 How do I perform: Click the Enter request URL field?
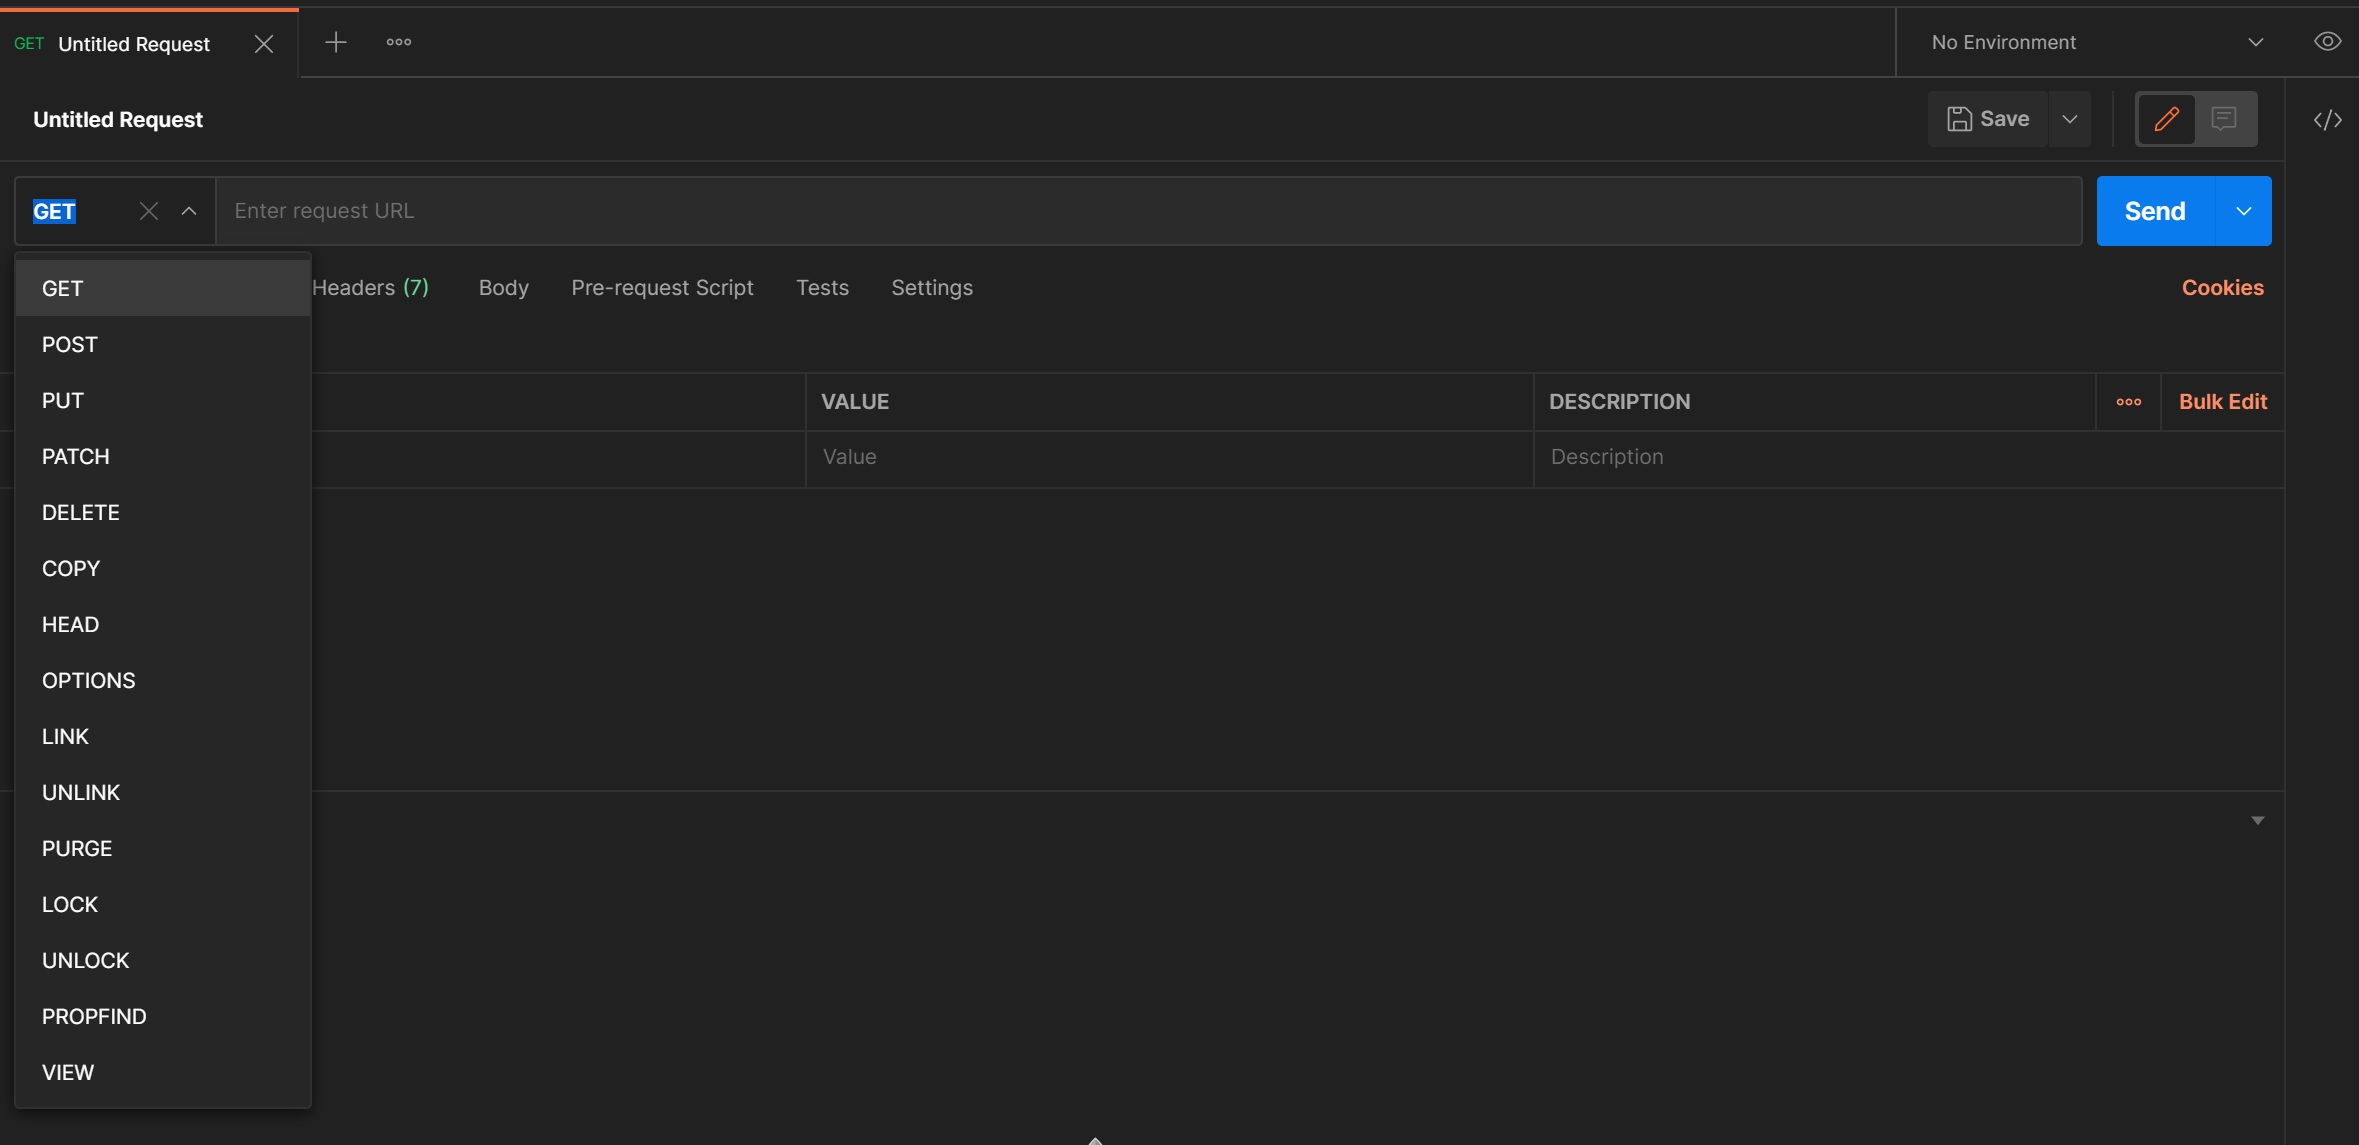(x=1148, y=211)
